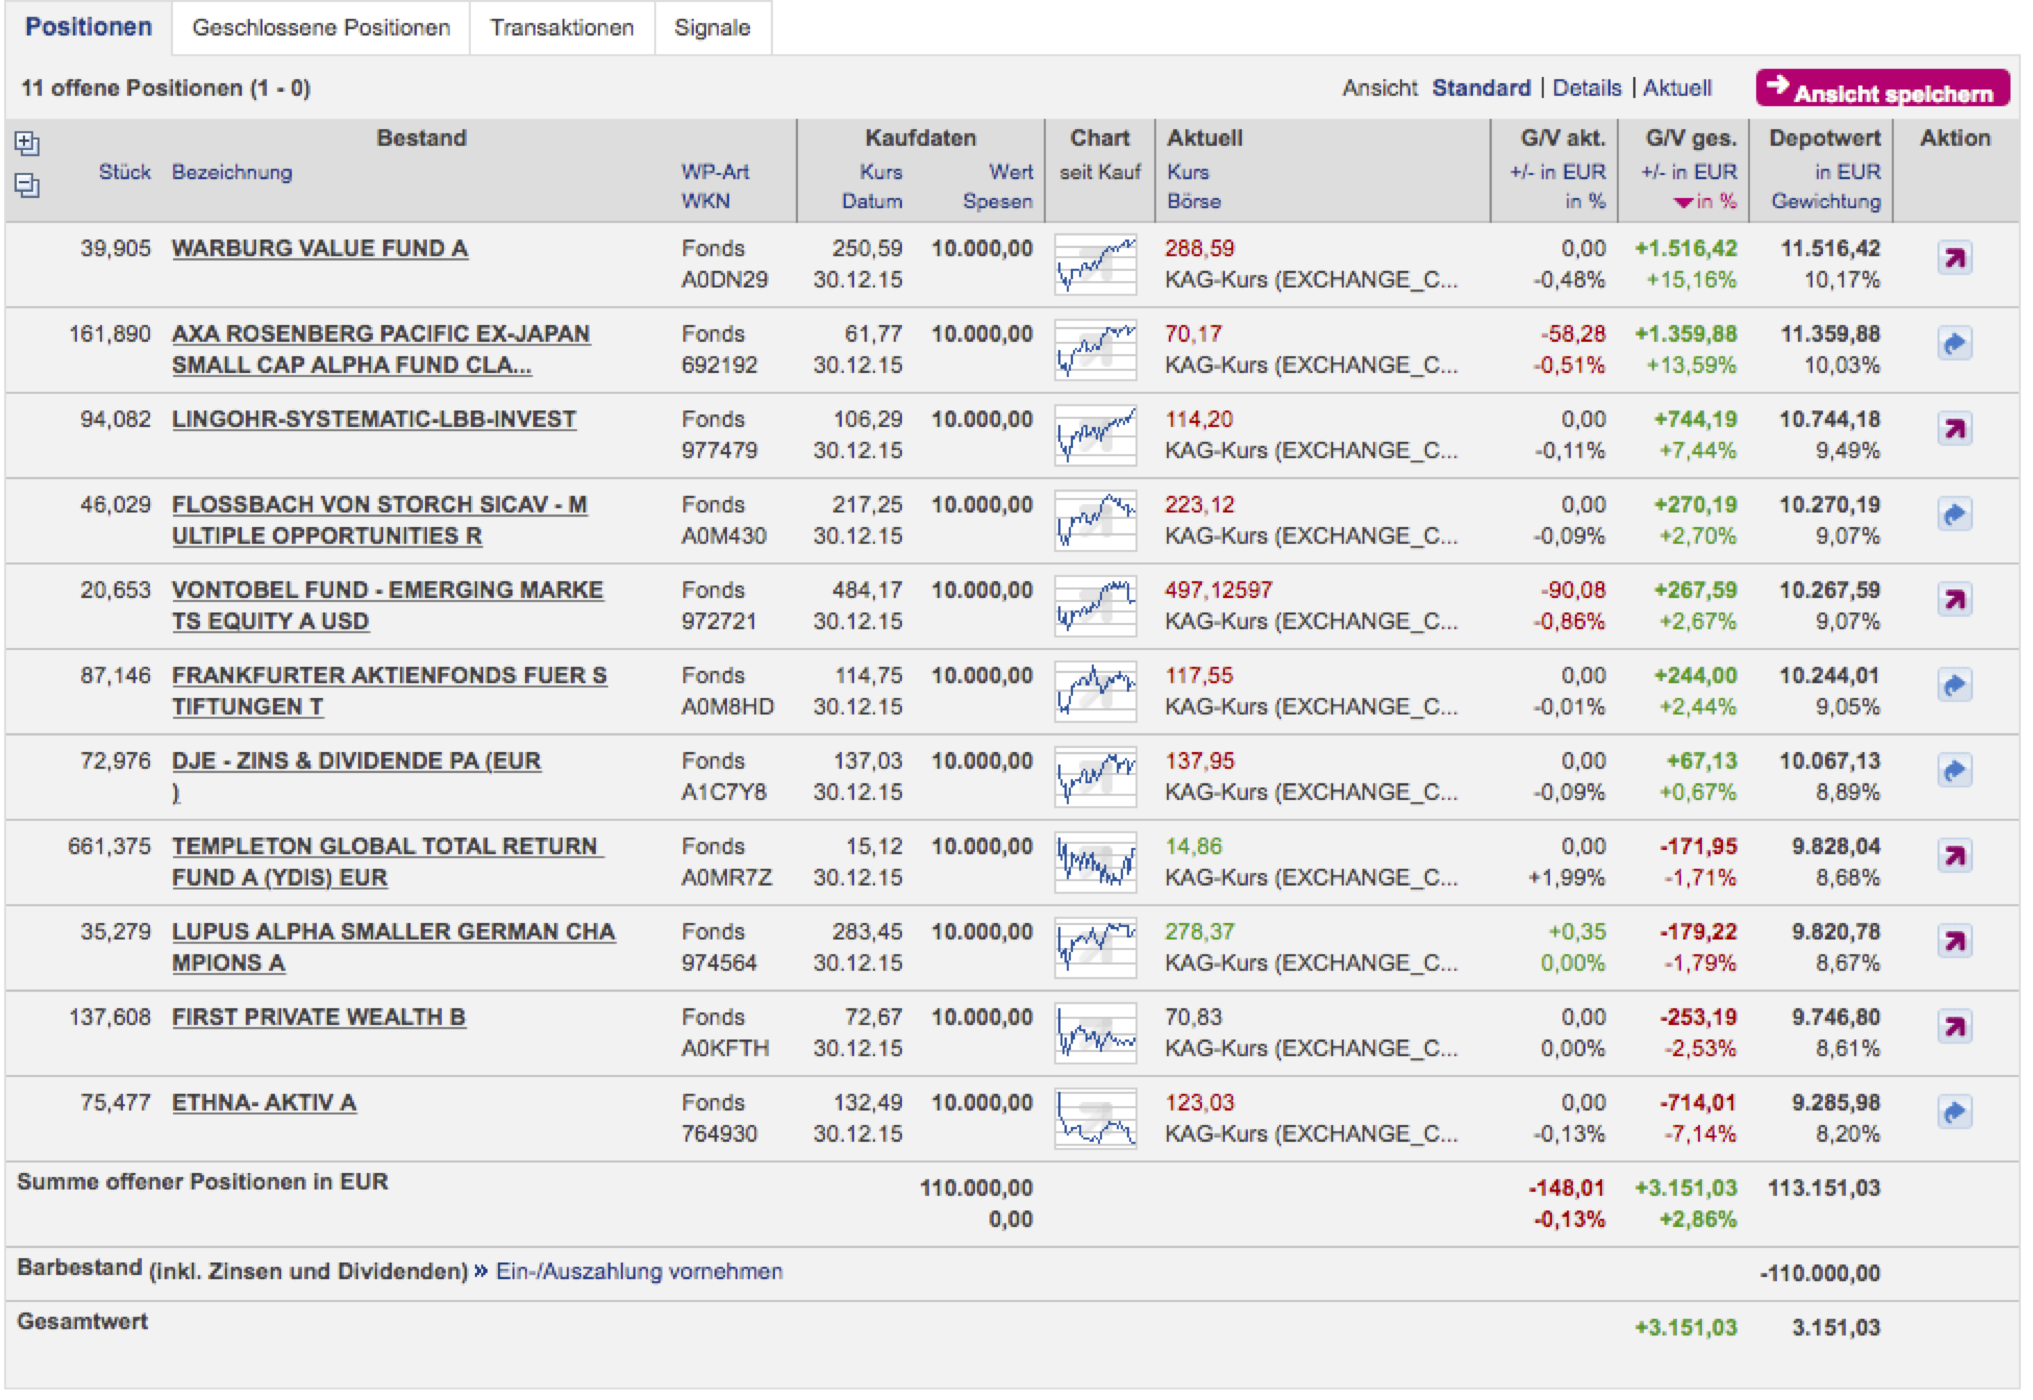Click the action icon in Lingohr-Systematic row
The image size is (2033, 1400).
1954,429
